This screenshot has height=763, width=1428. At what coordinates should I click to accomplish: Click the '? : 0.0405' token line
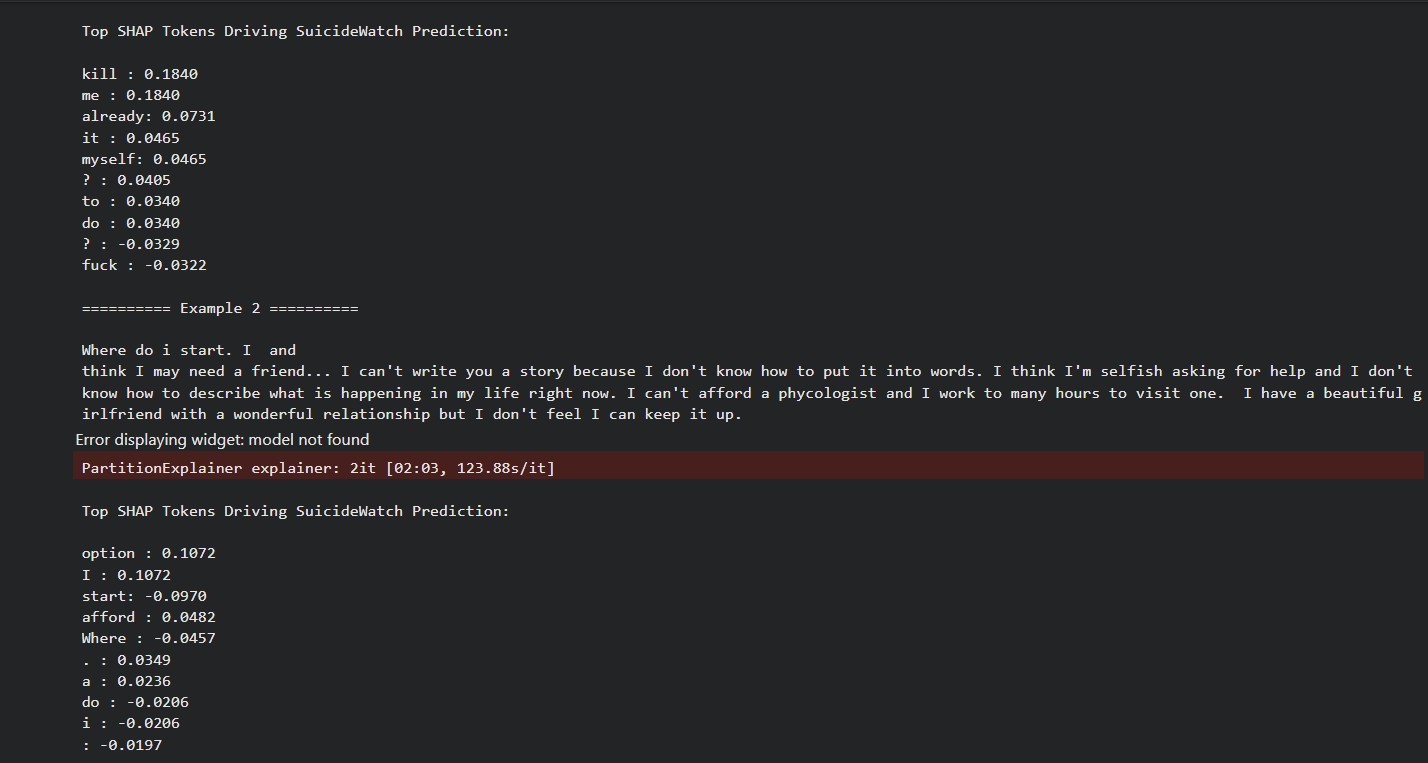point(126,180)
